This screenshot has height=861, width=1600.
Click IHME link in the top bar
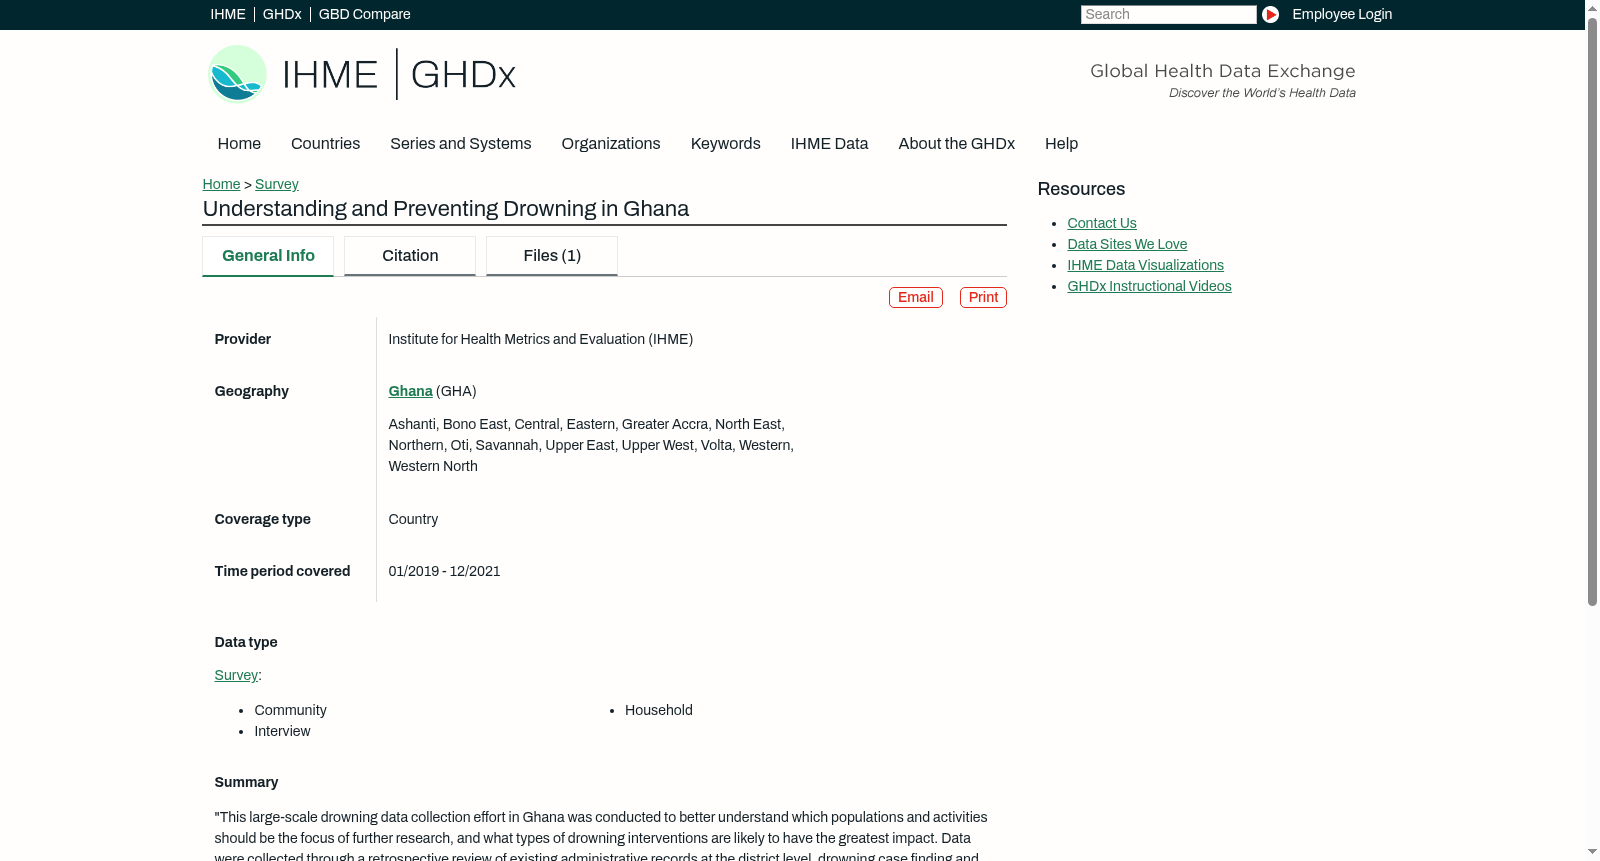tap(228, 14)
